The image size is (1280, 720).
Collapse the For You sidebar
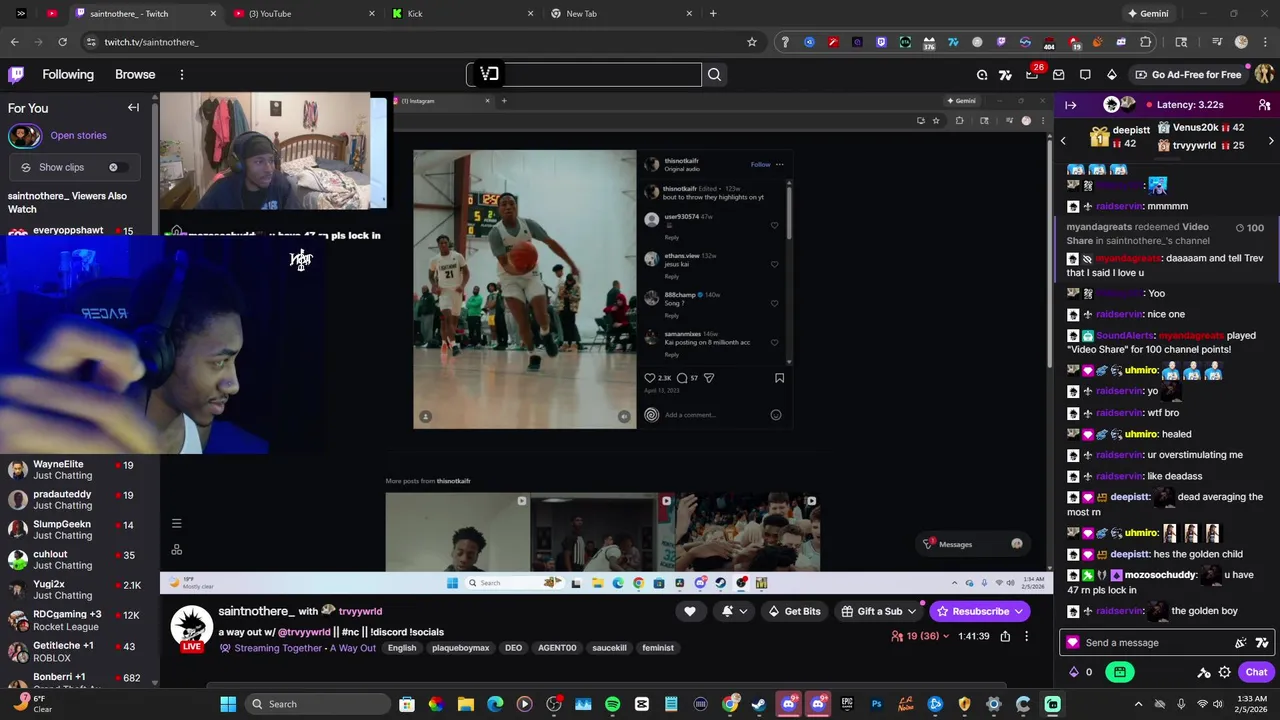pyautogui.click(x=133, y=107)
